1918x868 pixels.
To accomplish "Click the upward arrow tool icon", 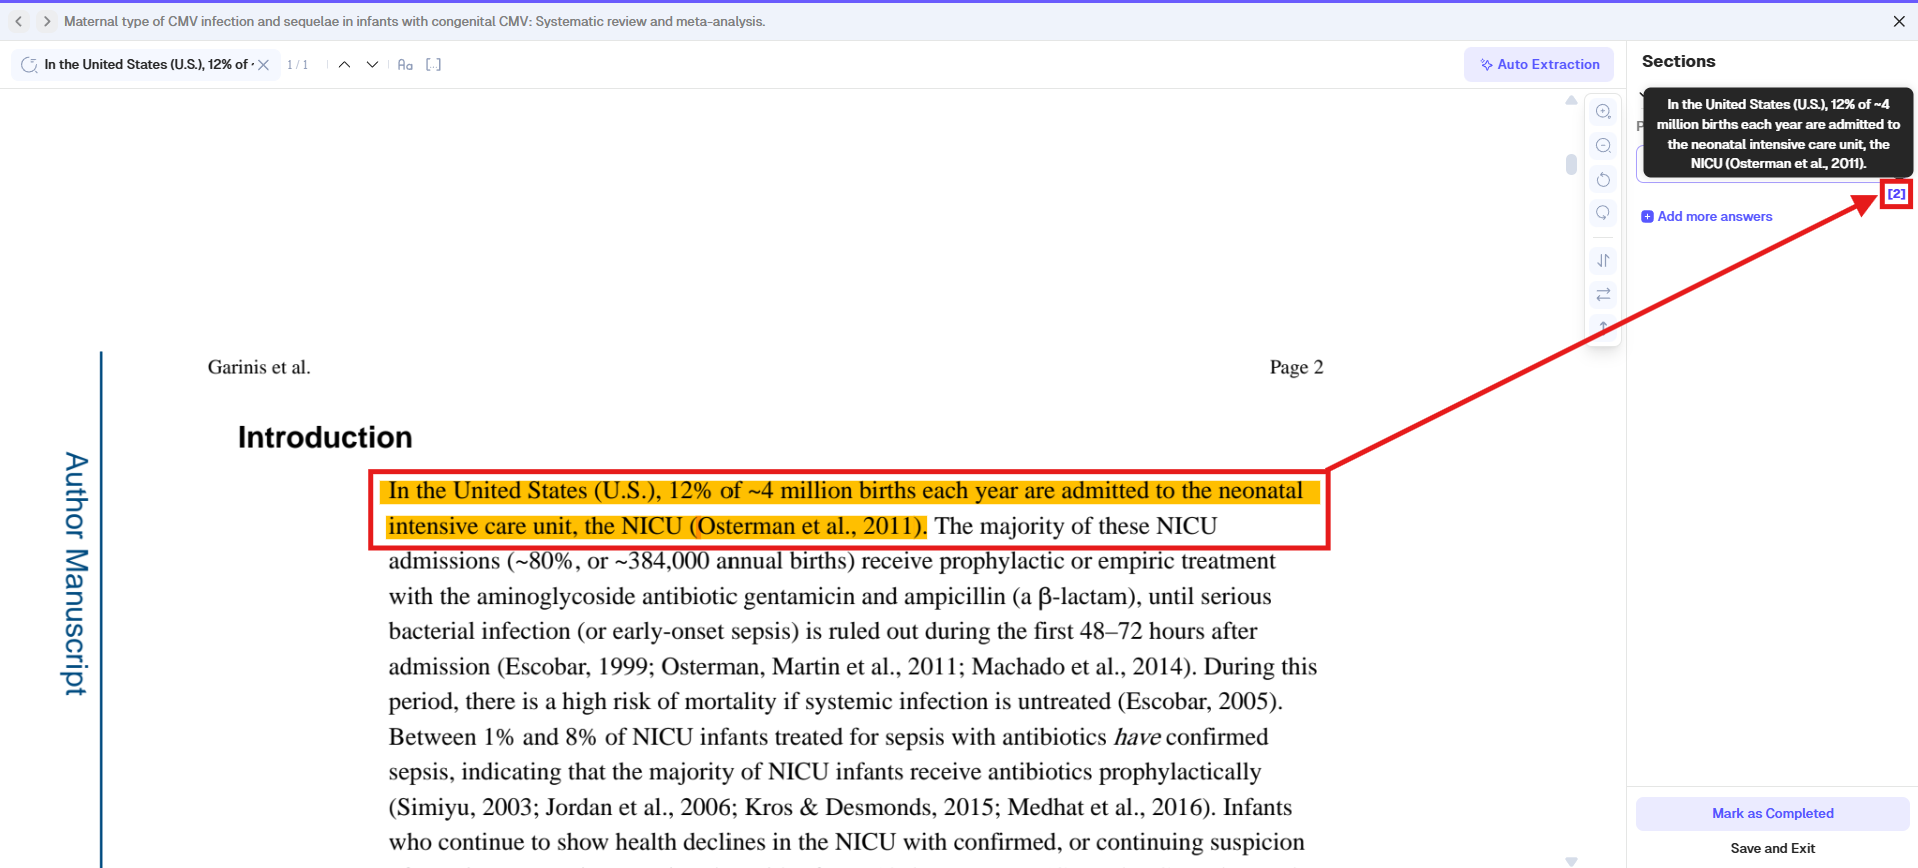I will click(1603, 327).
